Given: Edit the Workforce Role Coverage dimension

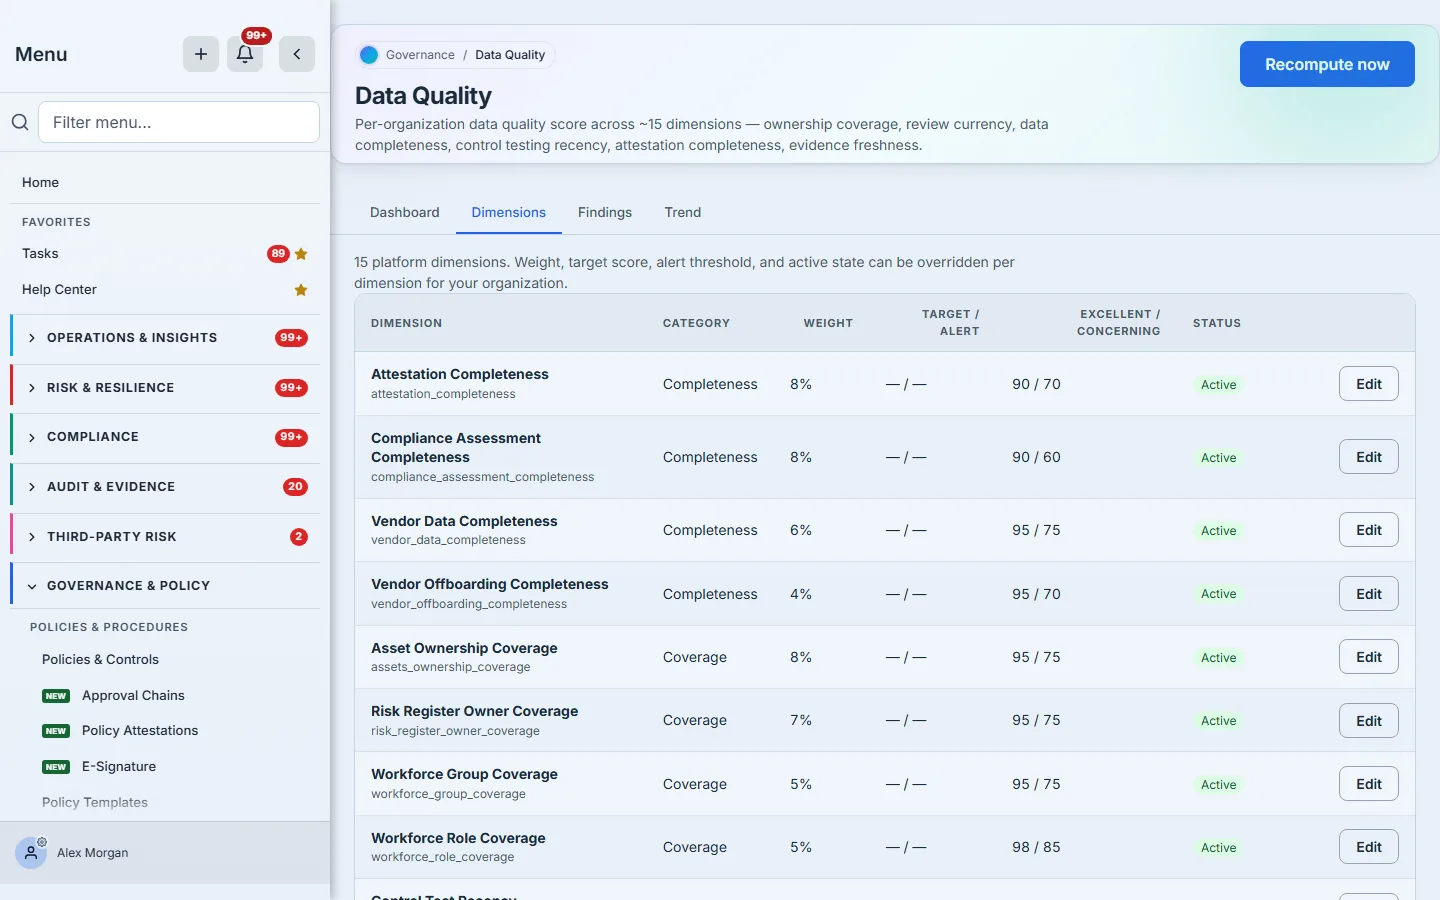Looking at the screenshot, I should pyautogui.click(x=1369, y=847).
